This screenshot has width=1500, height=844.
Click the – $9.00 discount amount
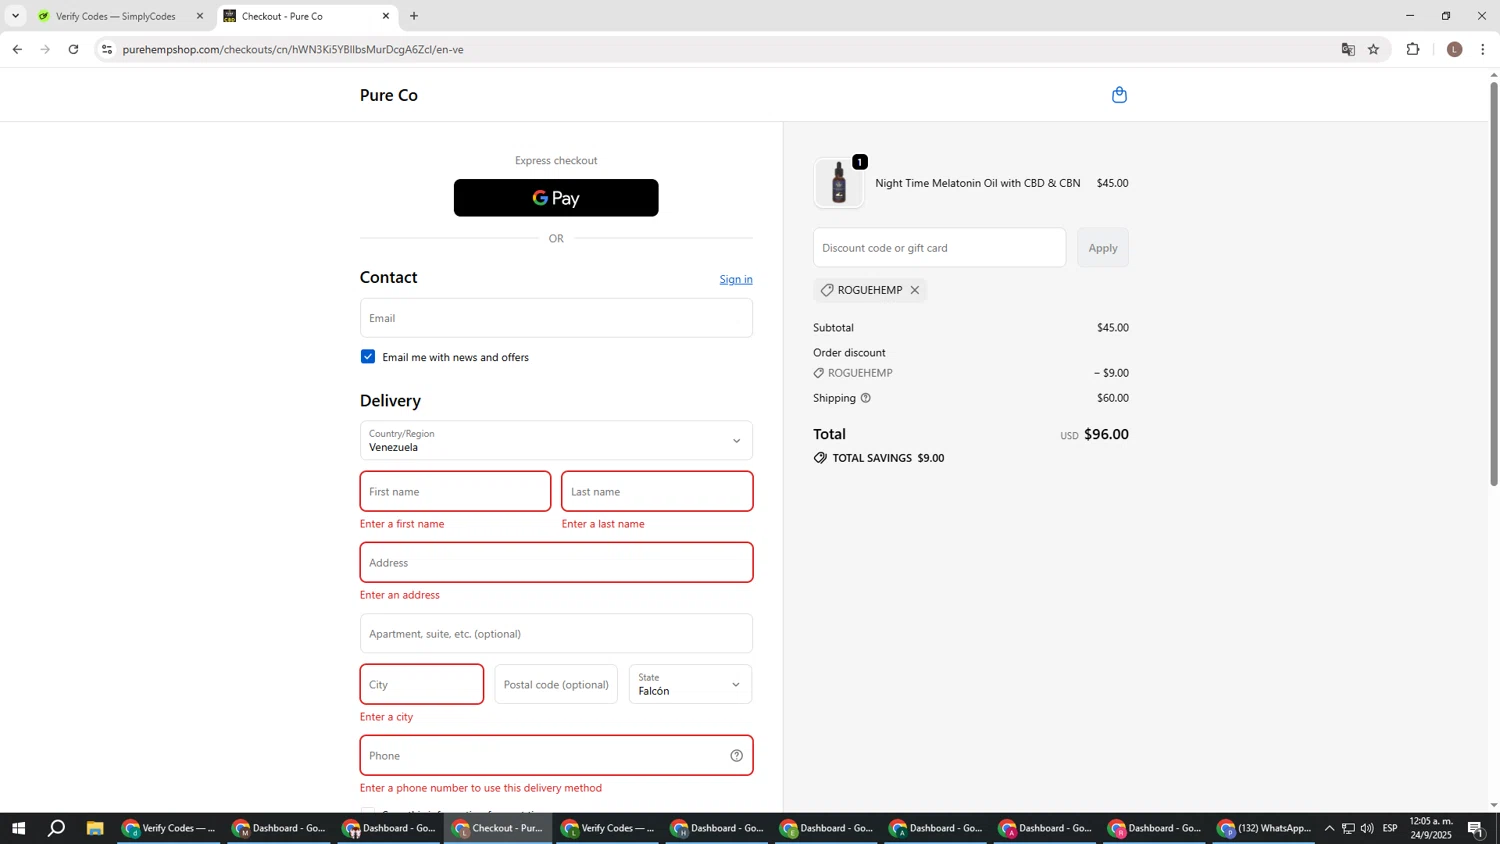tap(1111, 373)
